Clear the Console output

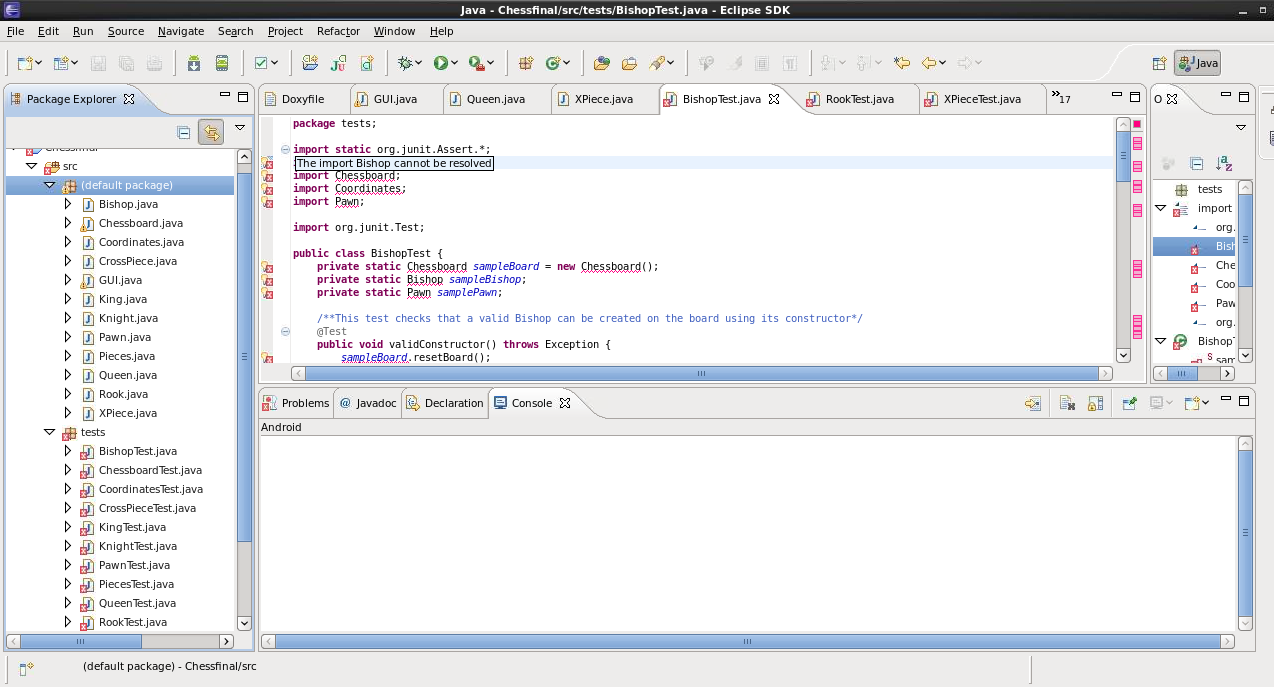[x=1067, y=402]
